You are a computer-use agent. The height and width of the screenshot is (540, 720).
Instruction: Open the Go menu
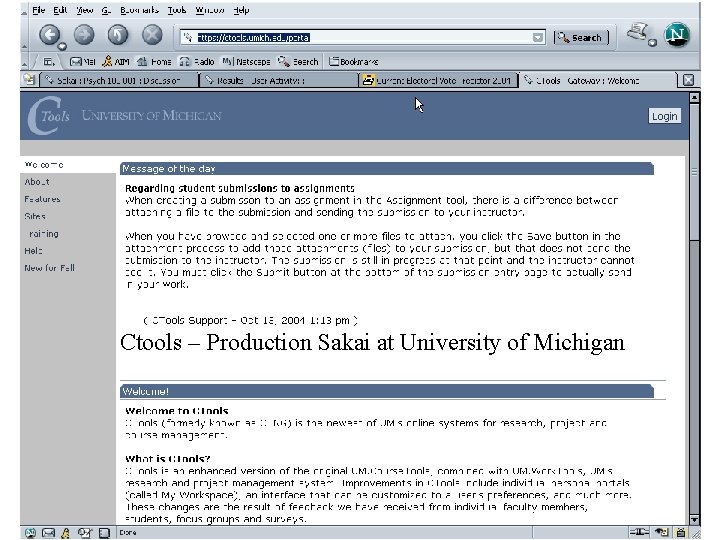[x=106, y=10]
